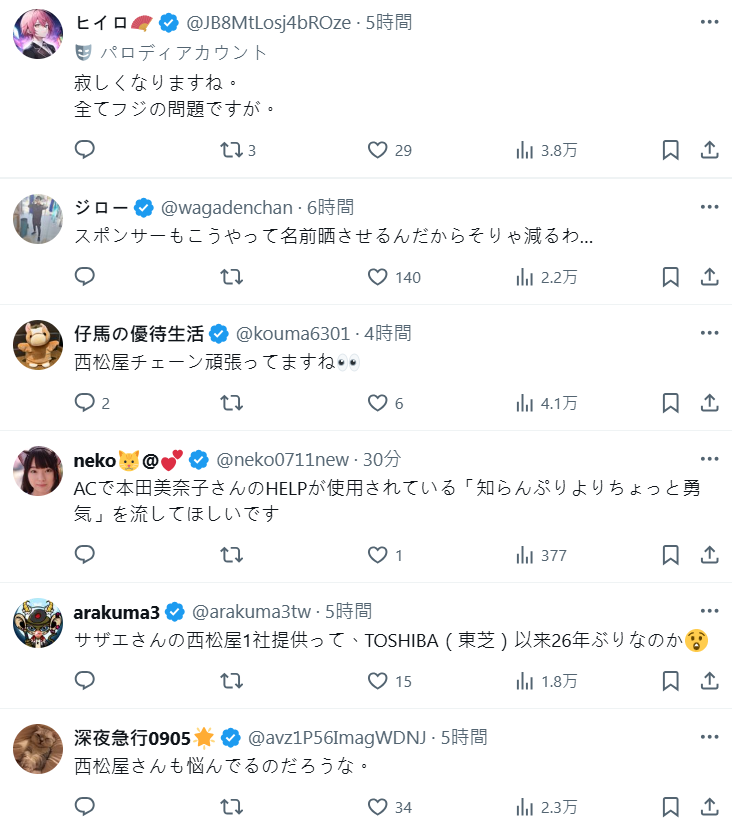The width and height of the screenshot is (732, 833).
Task: Click neko's profile avatar
Action: (38, 471)
